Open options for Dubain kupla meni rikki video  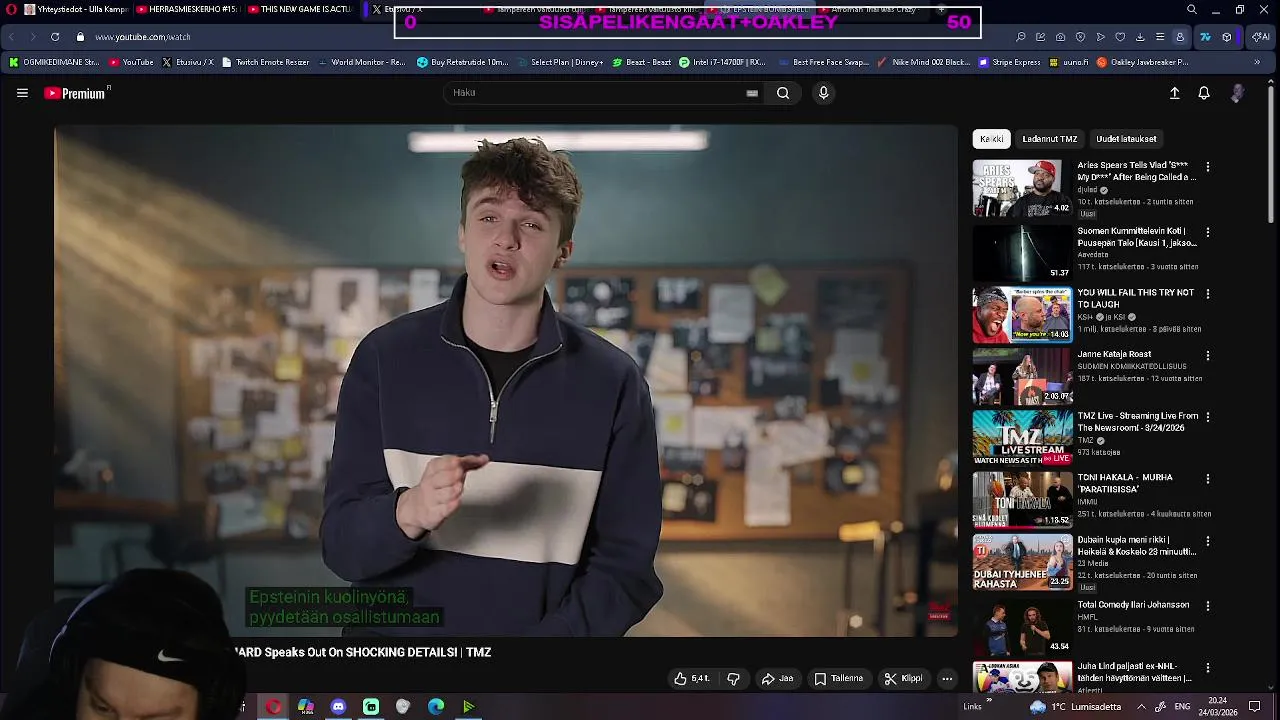[1207, 541]
